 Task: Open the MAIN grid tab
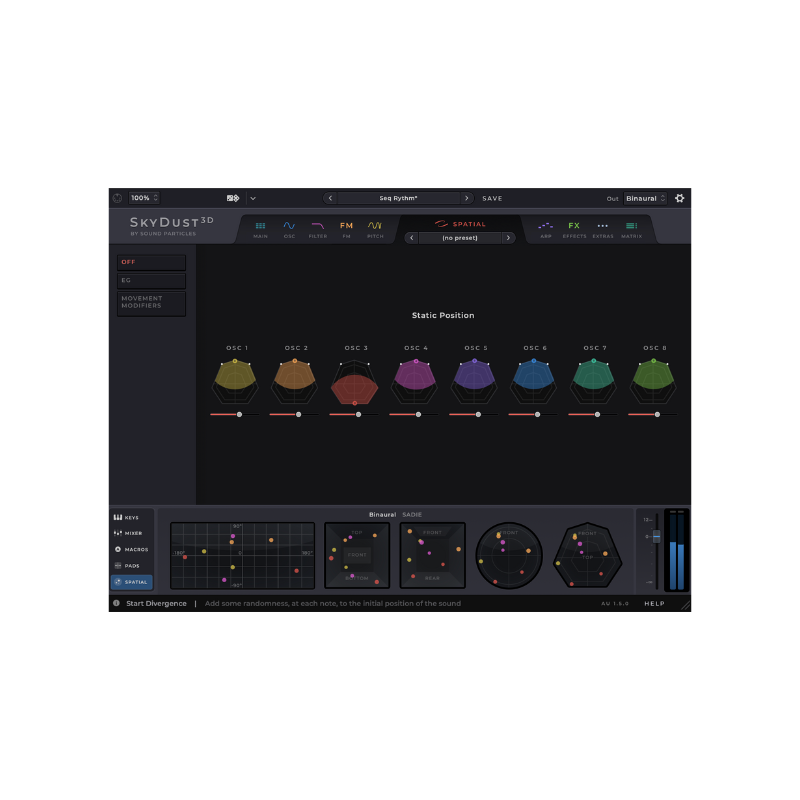pos(260,230)
